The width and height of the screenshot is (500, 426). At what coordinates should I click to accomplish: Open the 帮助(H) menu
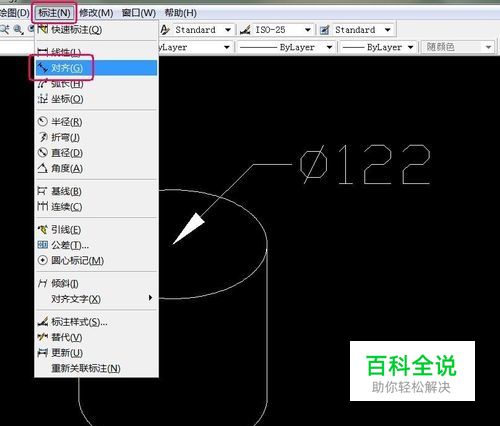(x=180, y=13)
